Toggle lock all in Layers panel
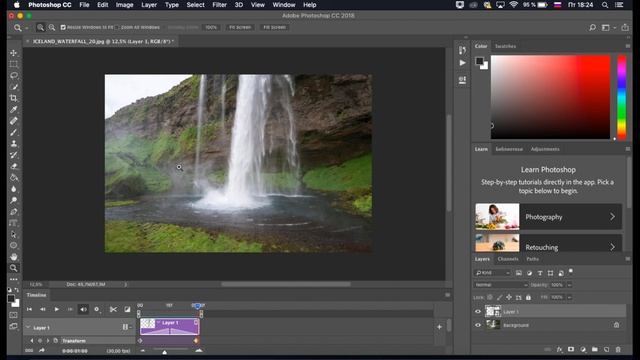The height and width of the screenshot is (360, 640). coord(528,298)
